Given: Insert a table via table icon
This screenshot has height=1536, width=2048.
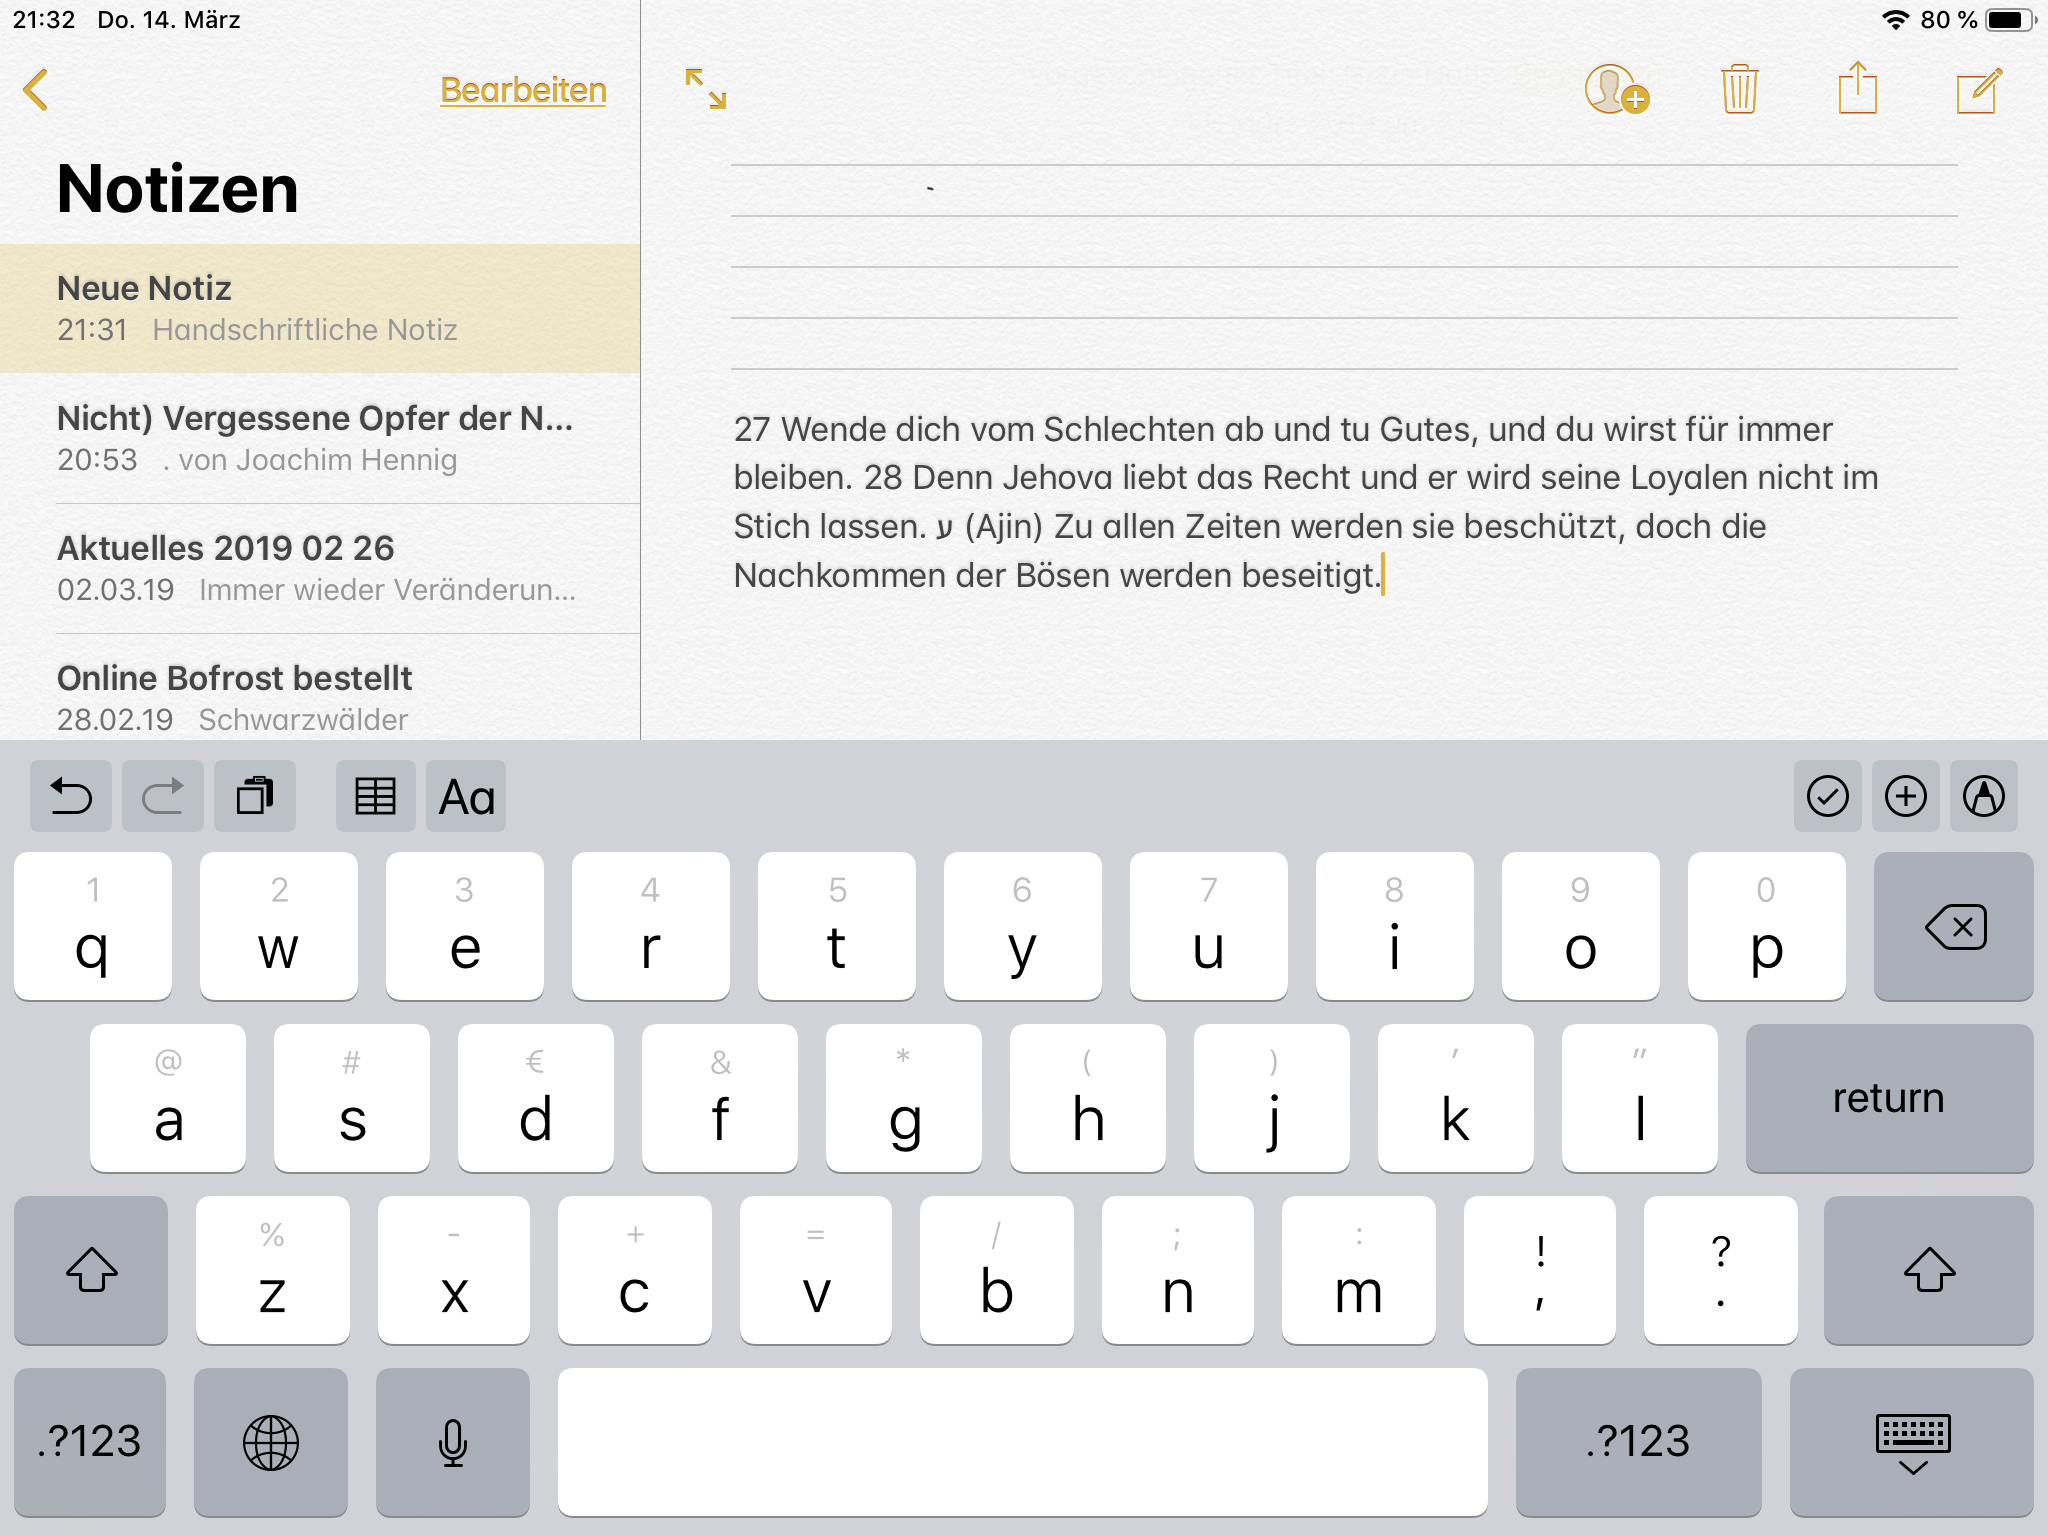Looking at the screenshot, I should (375, 797).
